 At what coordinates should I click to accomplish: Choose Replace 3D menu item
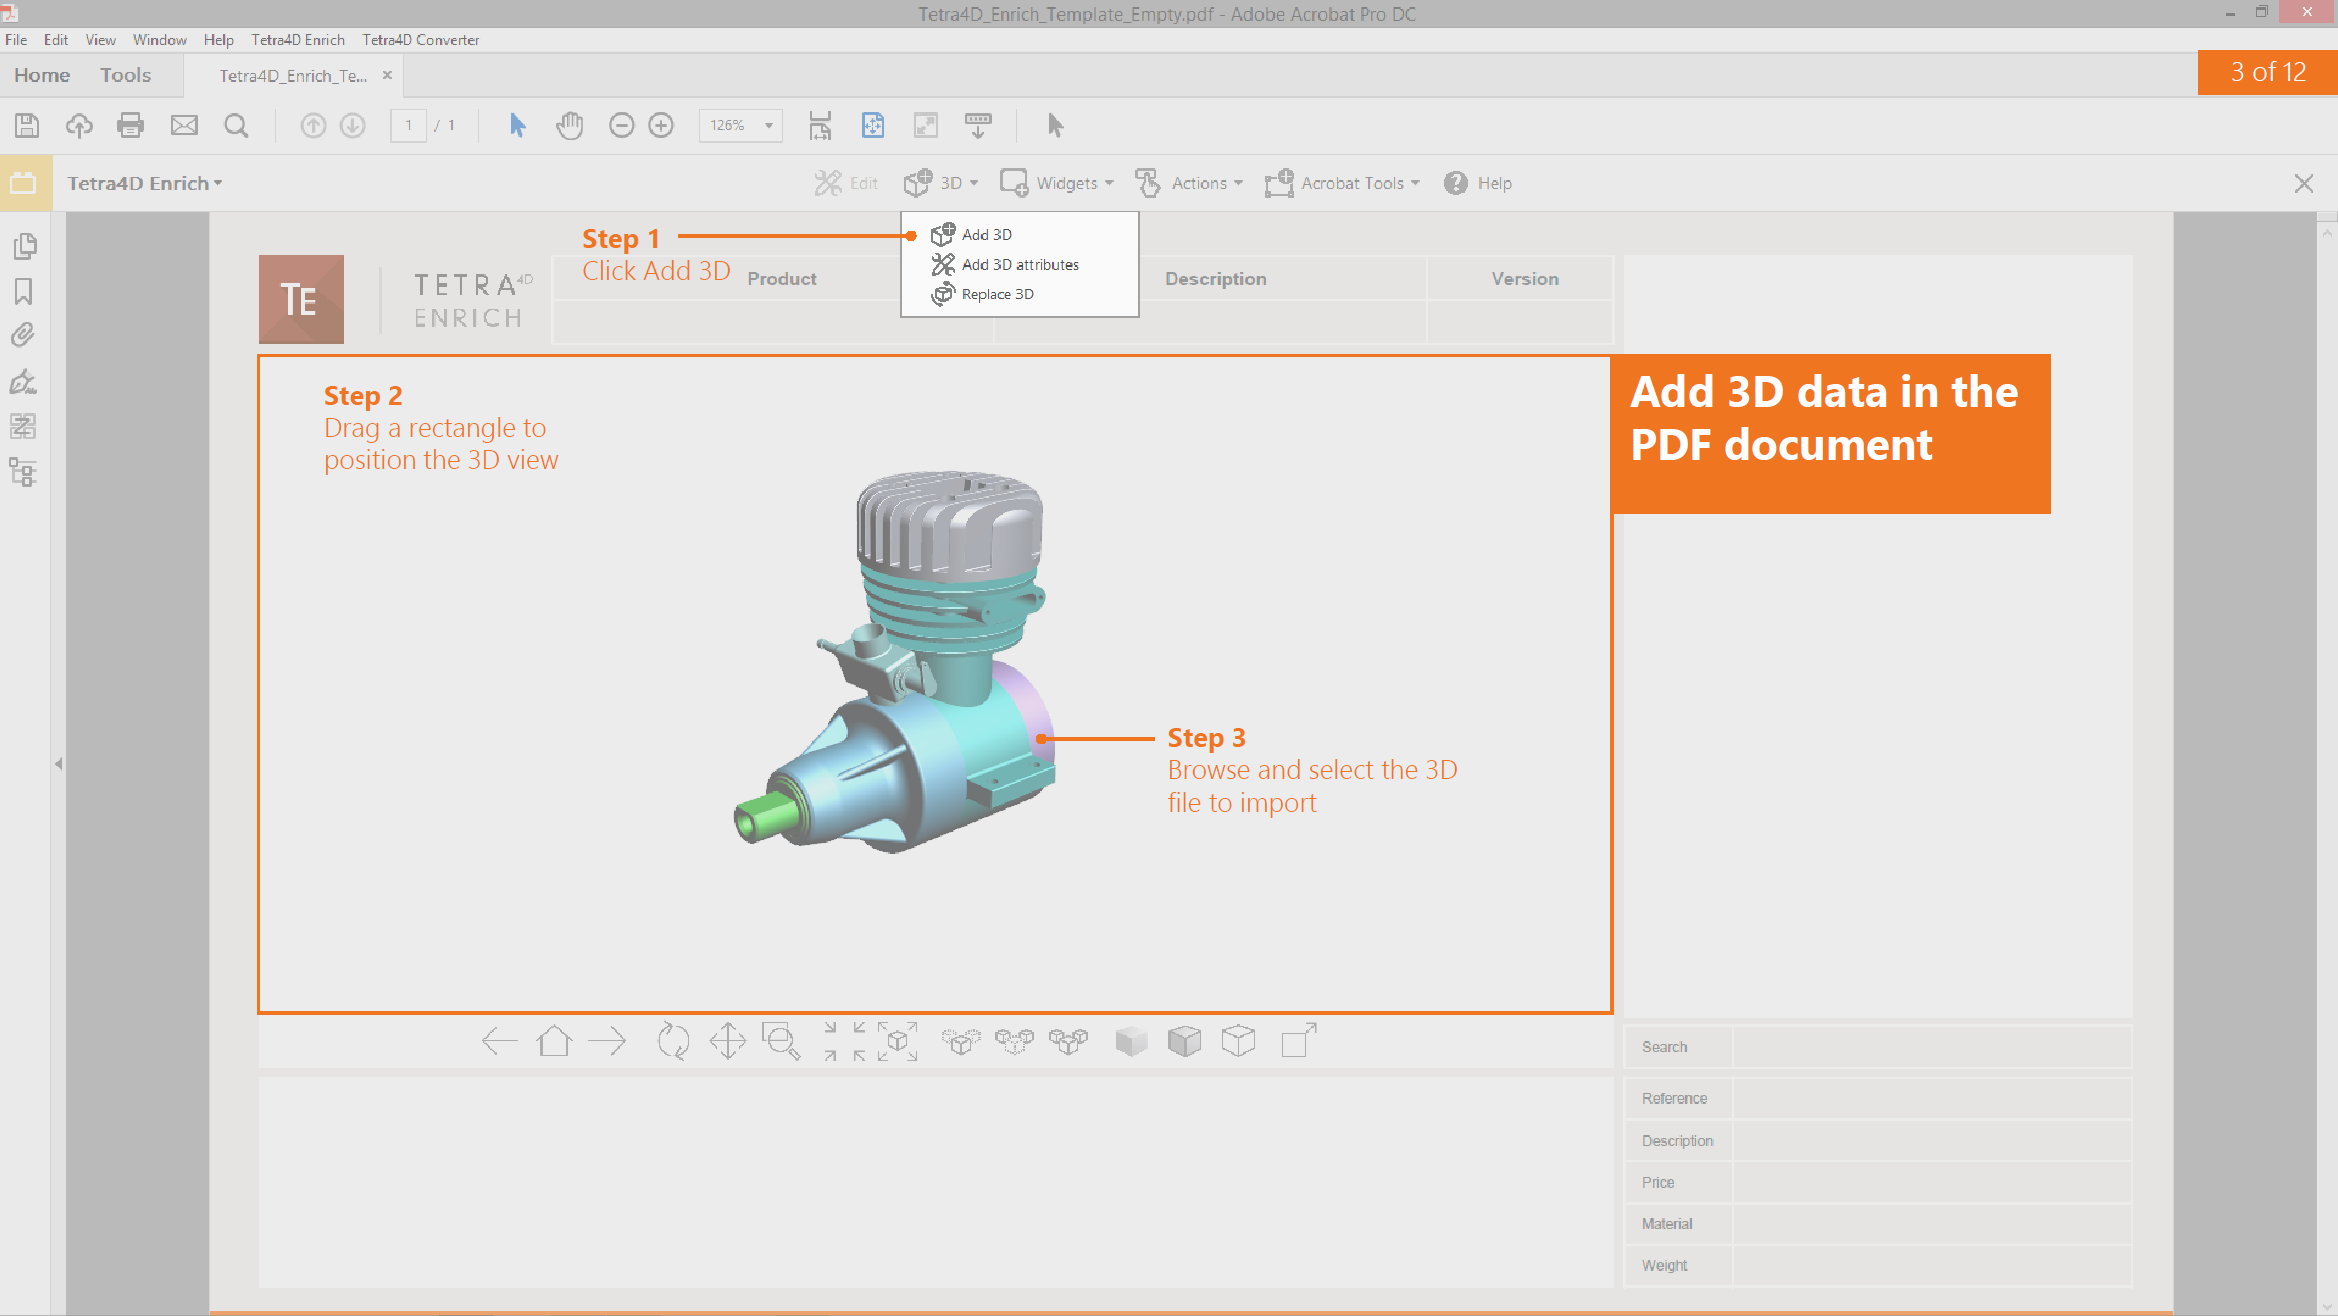(982, 294)
